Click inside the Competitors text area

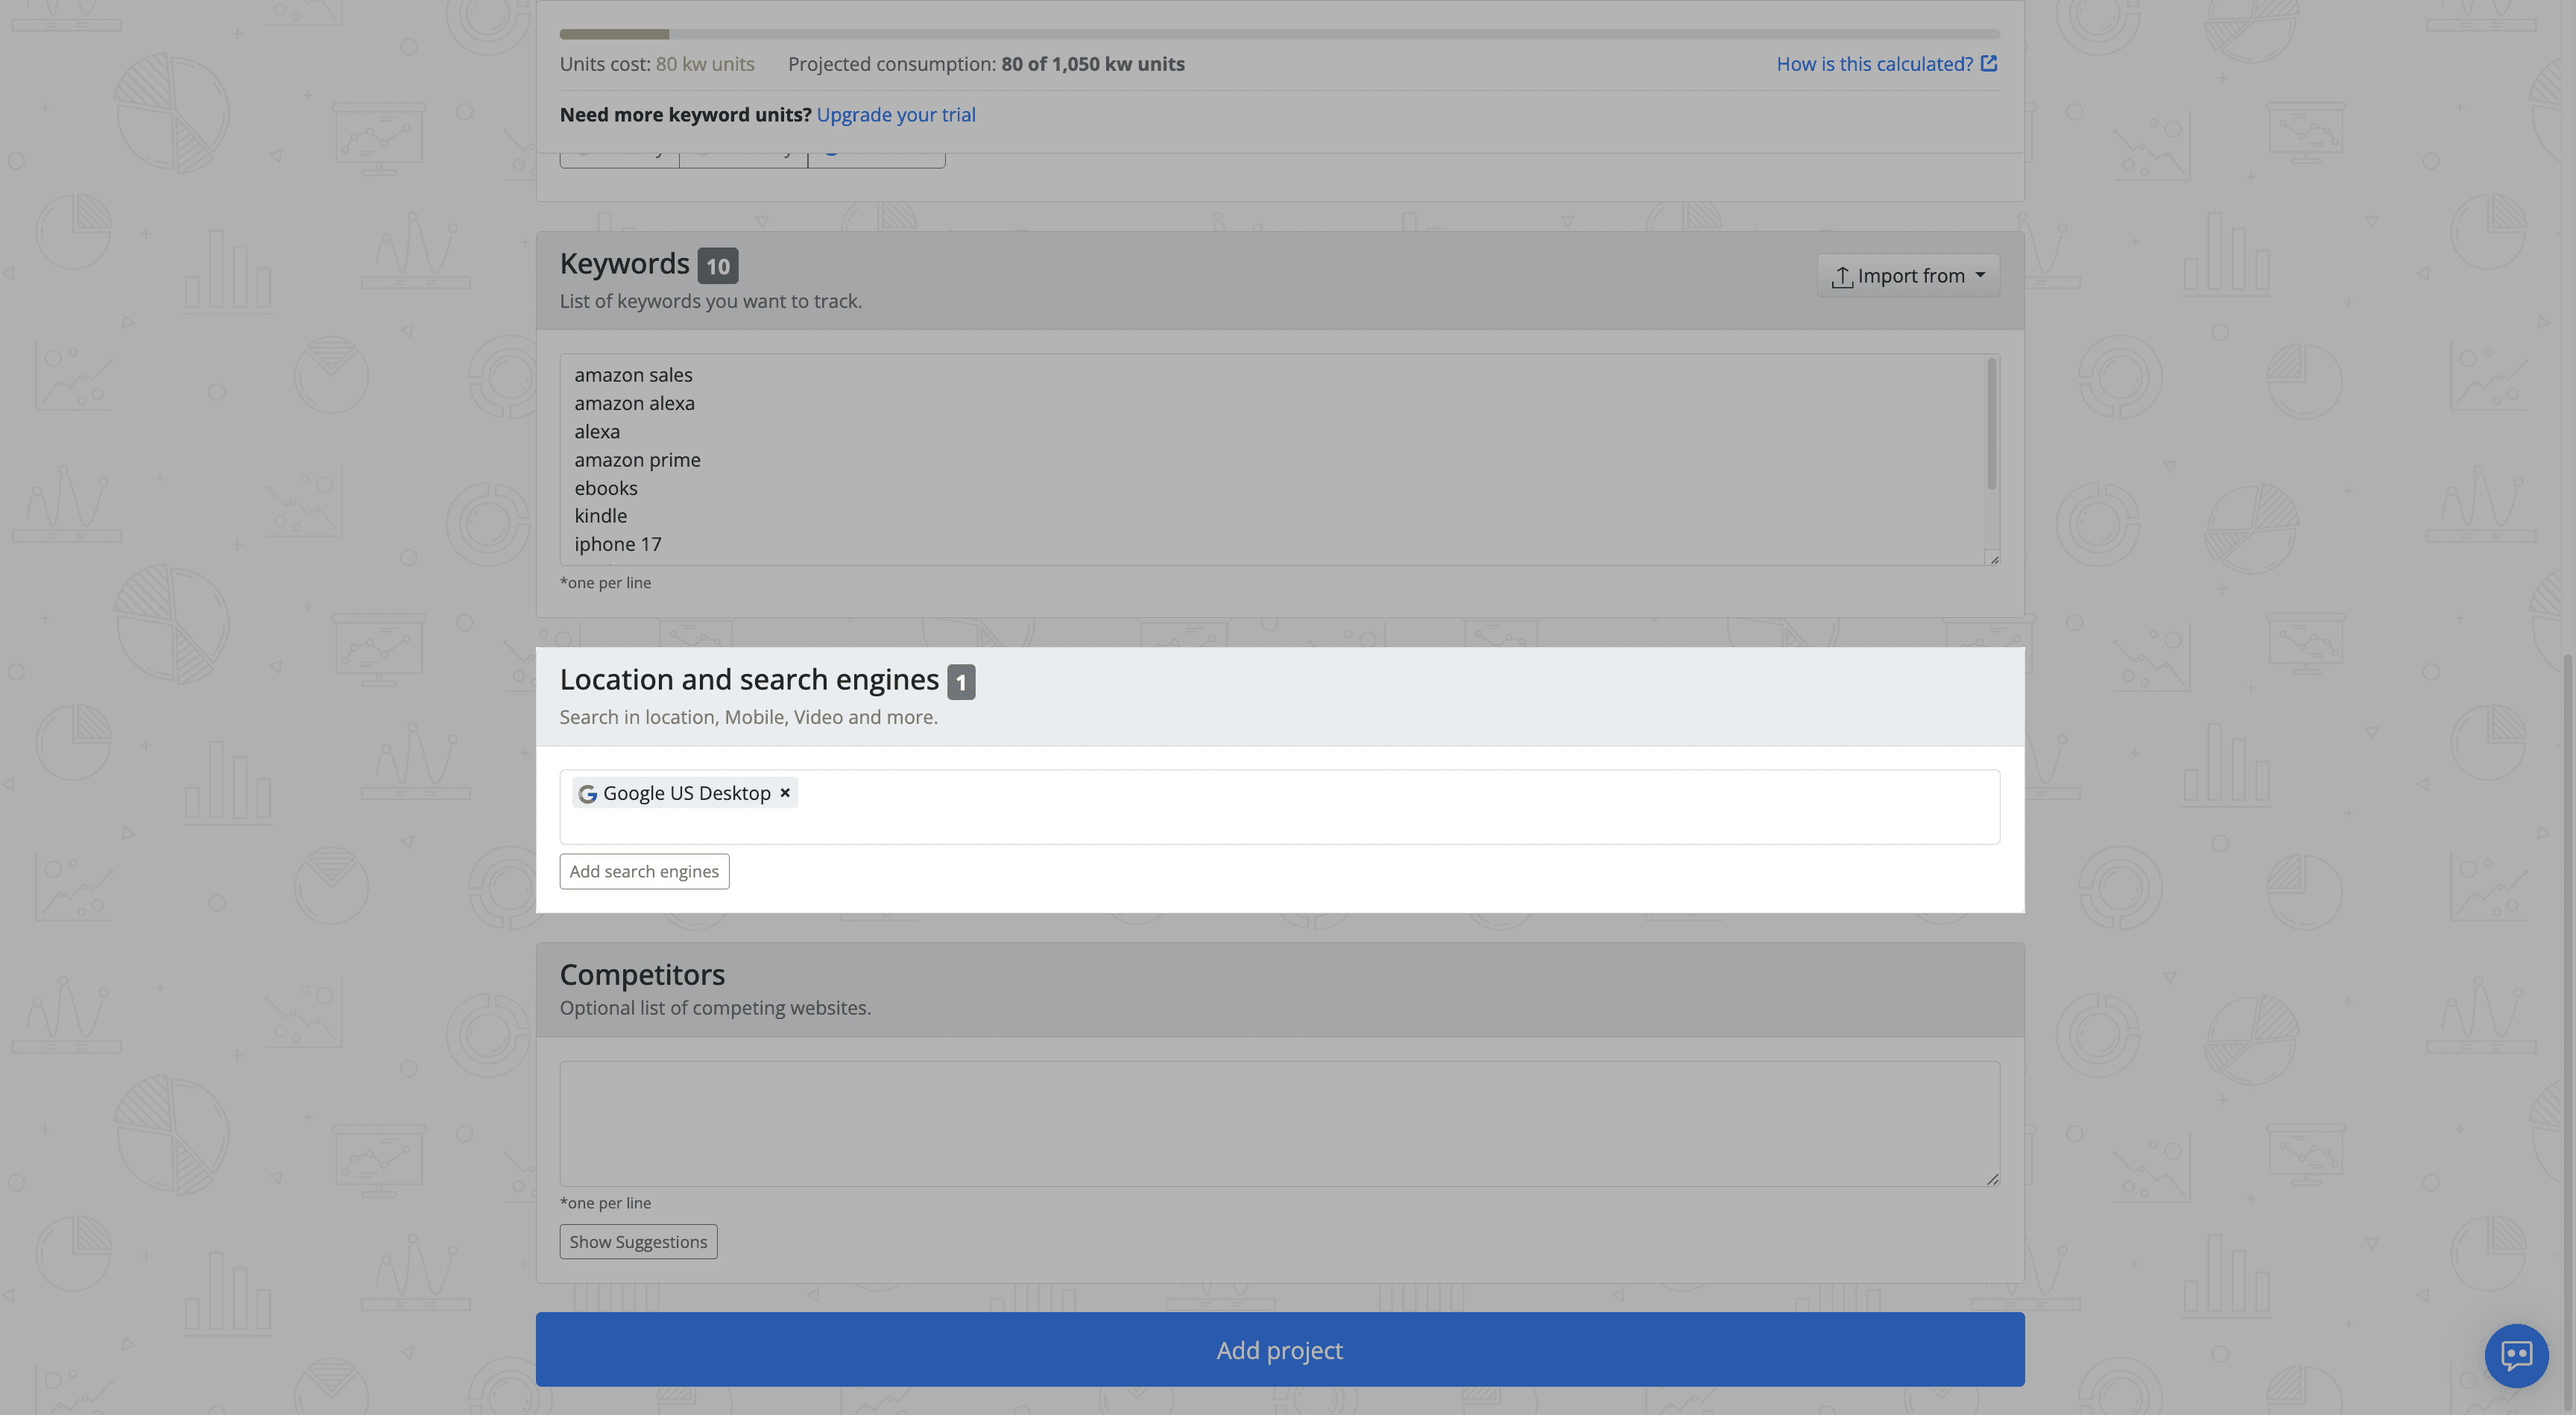click(x=1279, y=1123)
